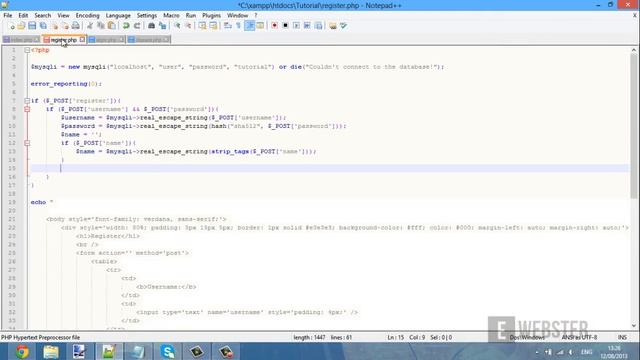Save current recorded macro icon

coord(318,26)
